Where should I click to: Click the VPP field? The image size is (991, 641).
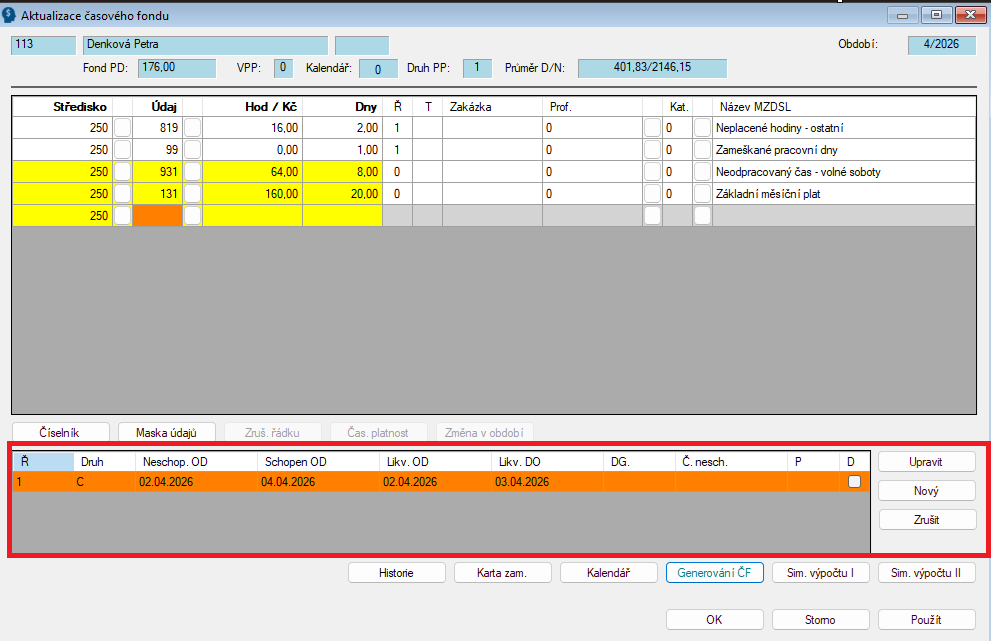tap(283, 68)
